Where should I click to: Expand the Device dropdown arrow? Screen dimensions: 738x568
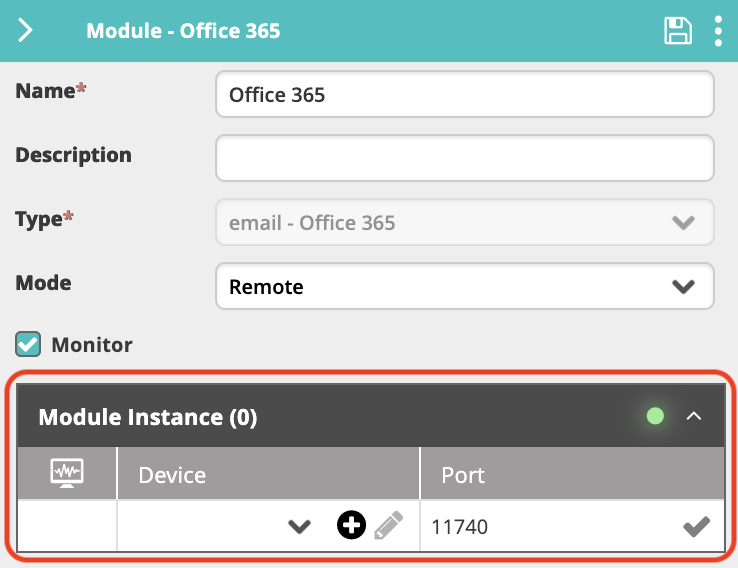click(299, 526)
